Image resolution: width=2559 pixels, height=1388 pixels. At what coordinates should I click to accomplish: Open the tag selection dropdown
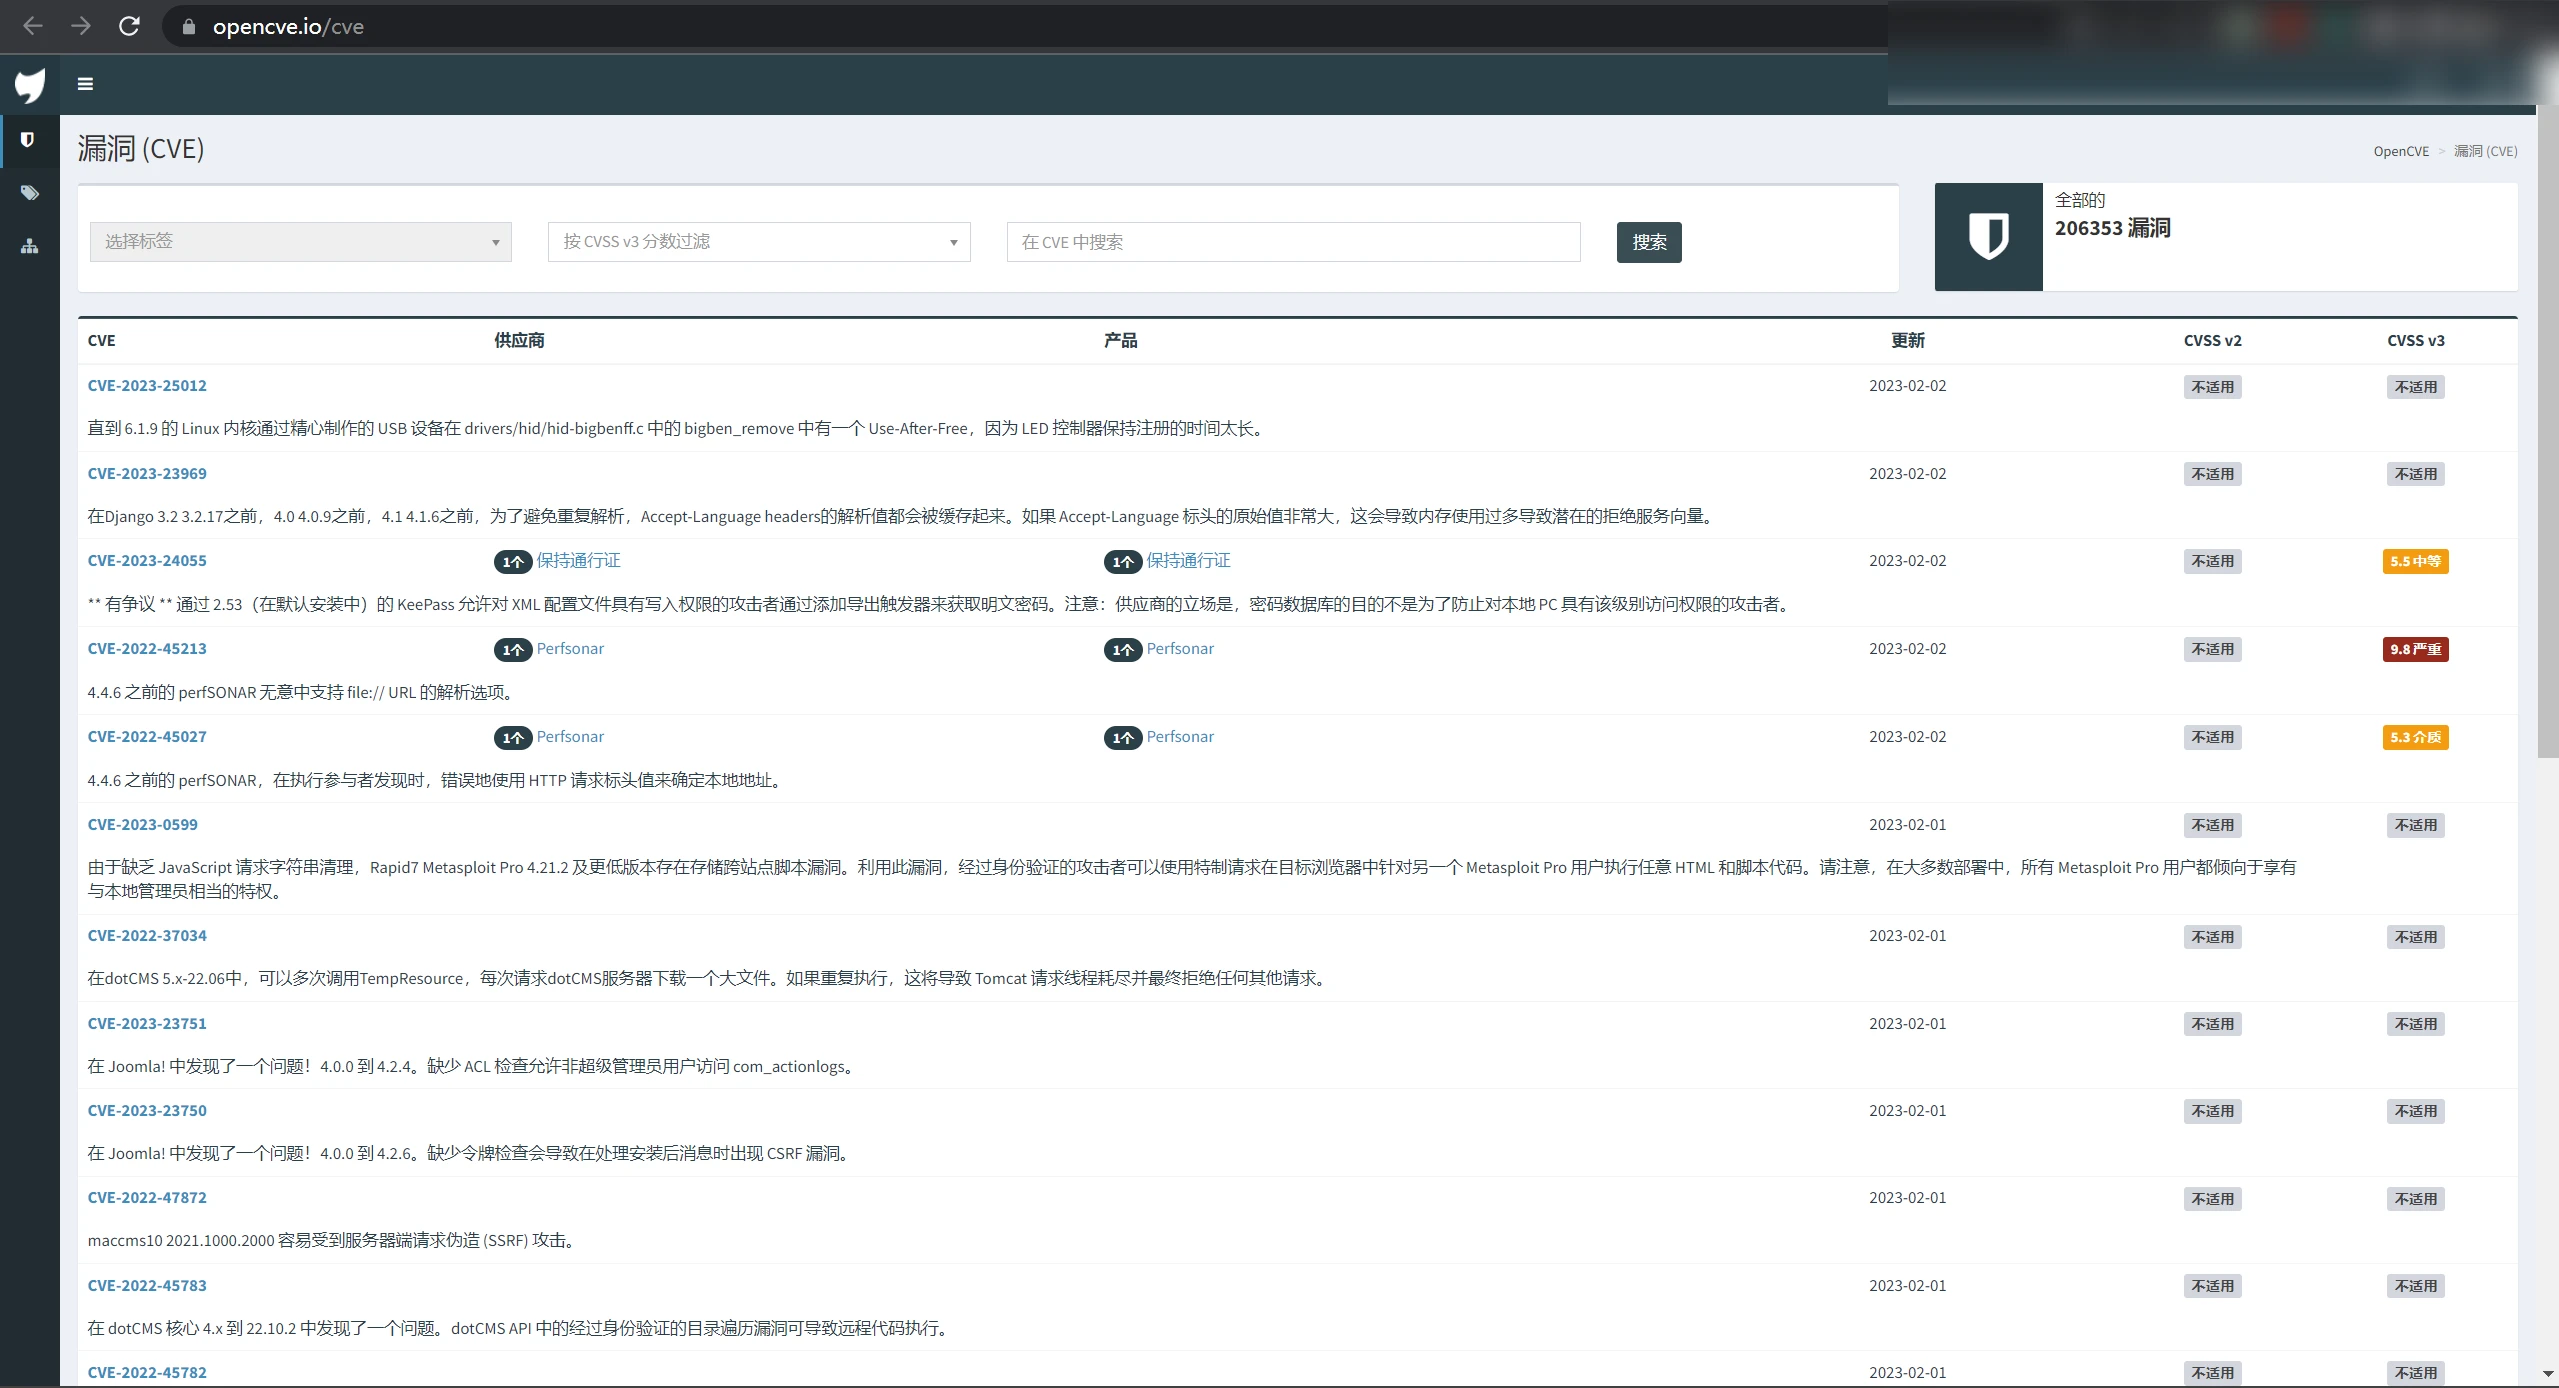[300, 242]
